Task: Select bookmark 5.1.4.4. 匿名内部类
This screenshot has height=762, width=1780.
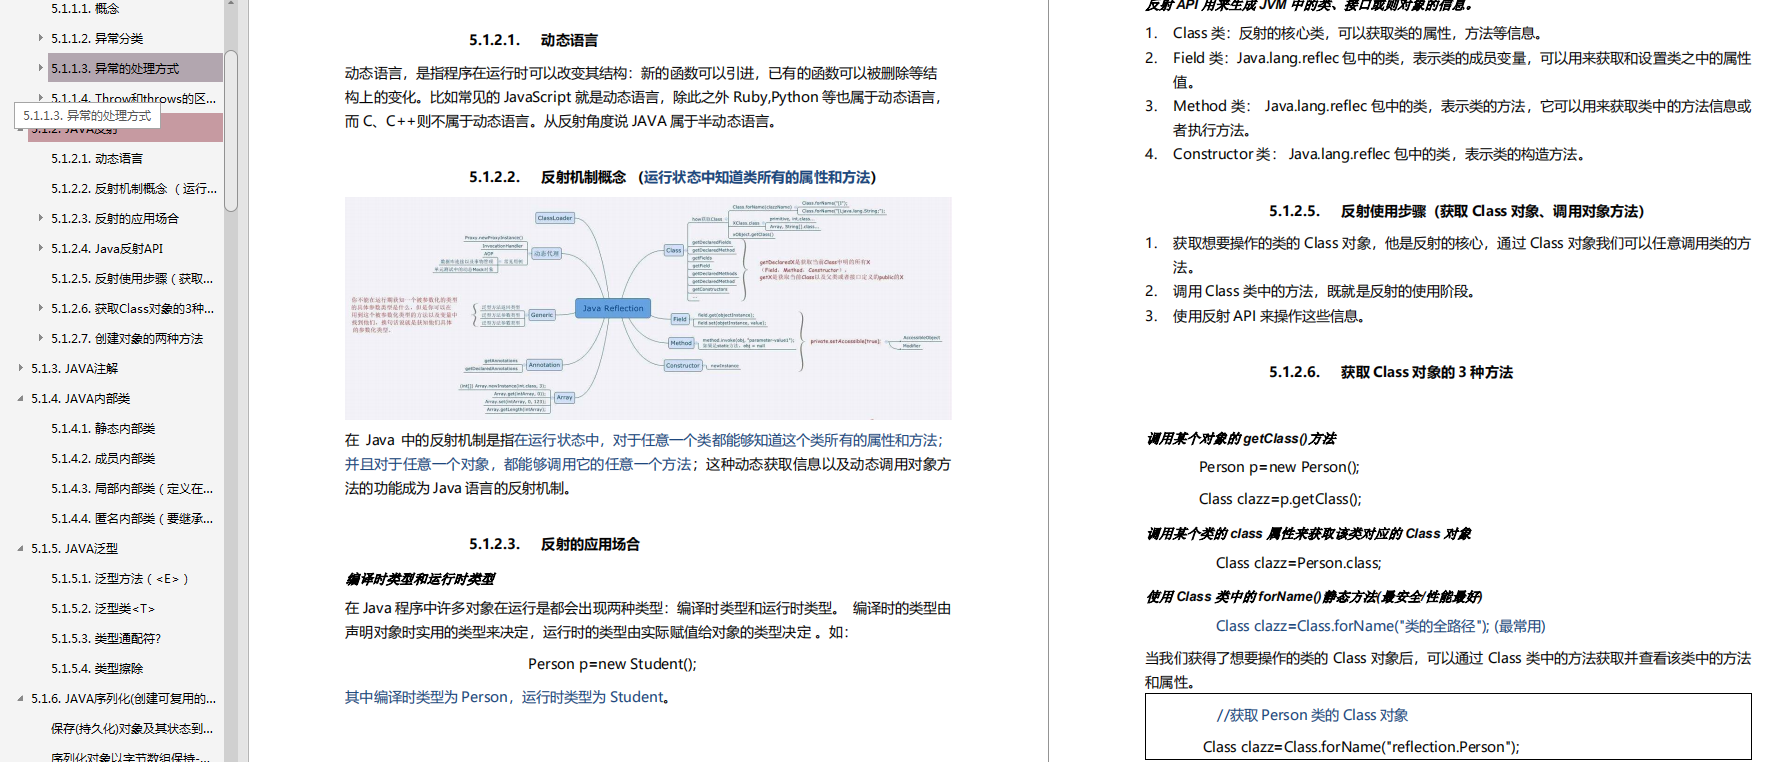Action: [x=132, y=518]
